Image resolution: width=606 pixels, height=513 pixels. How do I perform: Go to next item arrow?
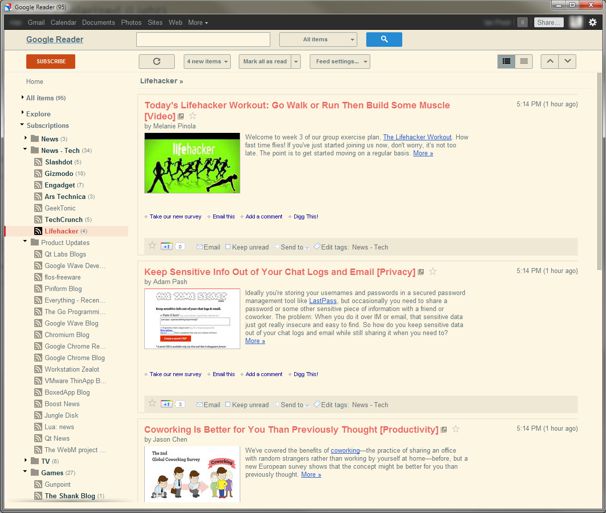(567, 61)
